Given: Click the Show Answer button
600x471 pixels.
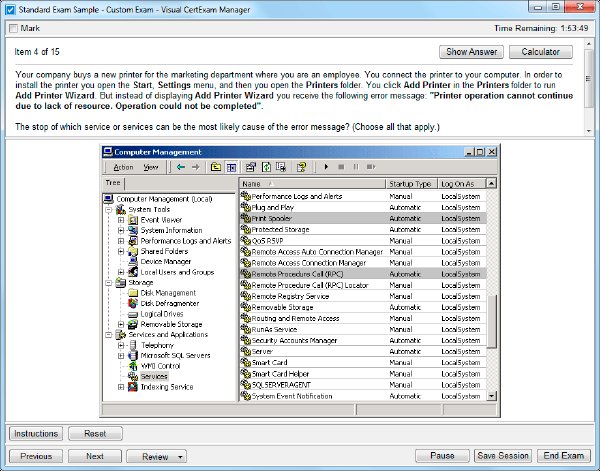Looking at the screenshot, I should coord(471,52).
